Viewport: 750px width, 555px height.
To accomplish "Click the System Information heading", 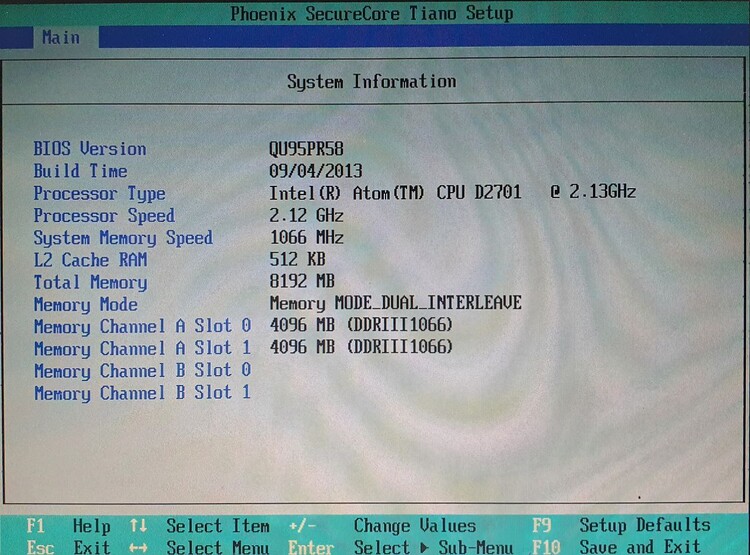I will click(x=372, y=82).
